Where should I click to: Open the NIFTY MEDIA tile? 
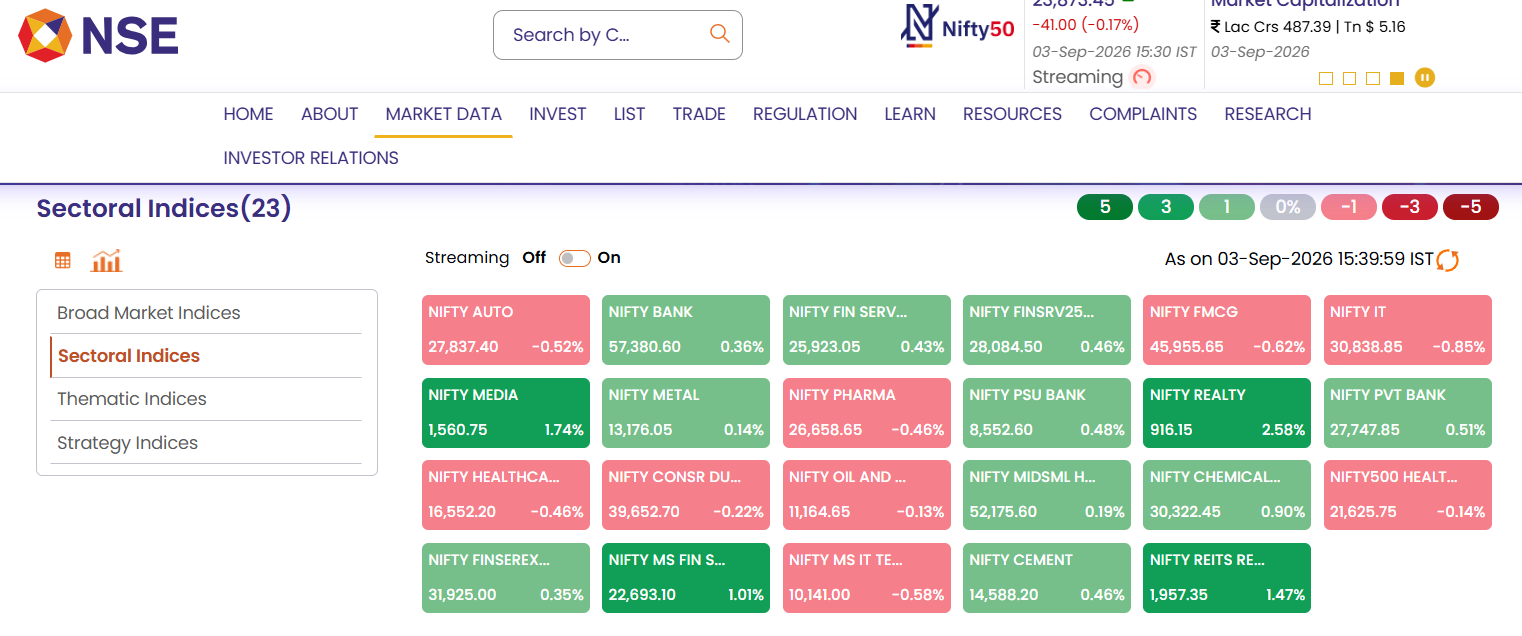pyautogui.click(x=506, y=412)
